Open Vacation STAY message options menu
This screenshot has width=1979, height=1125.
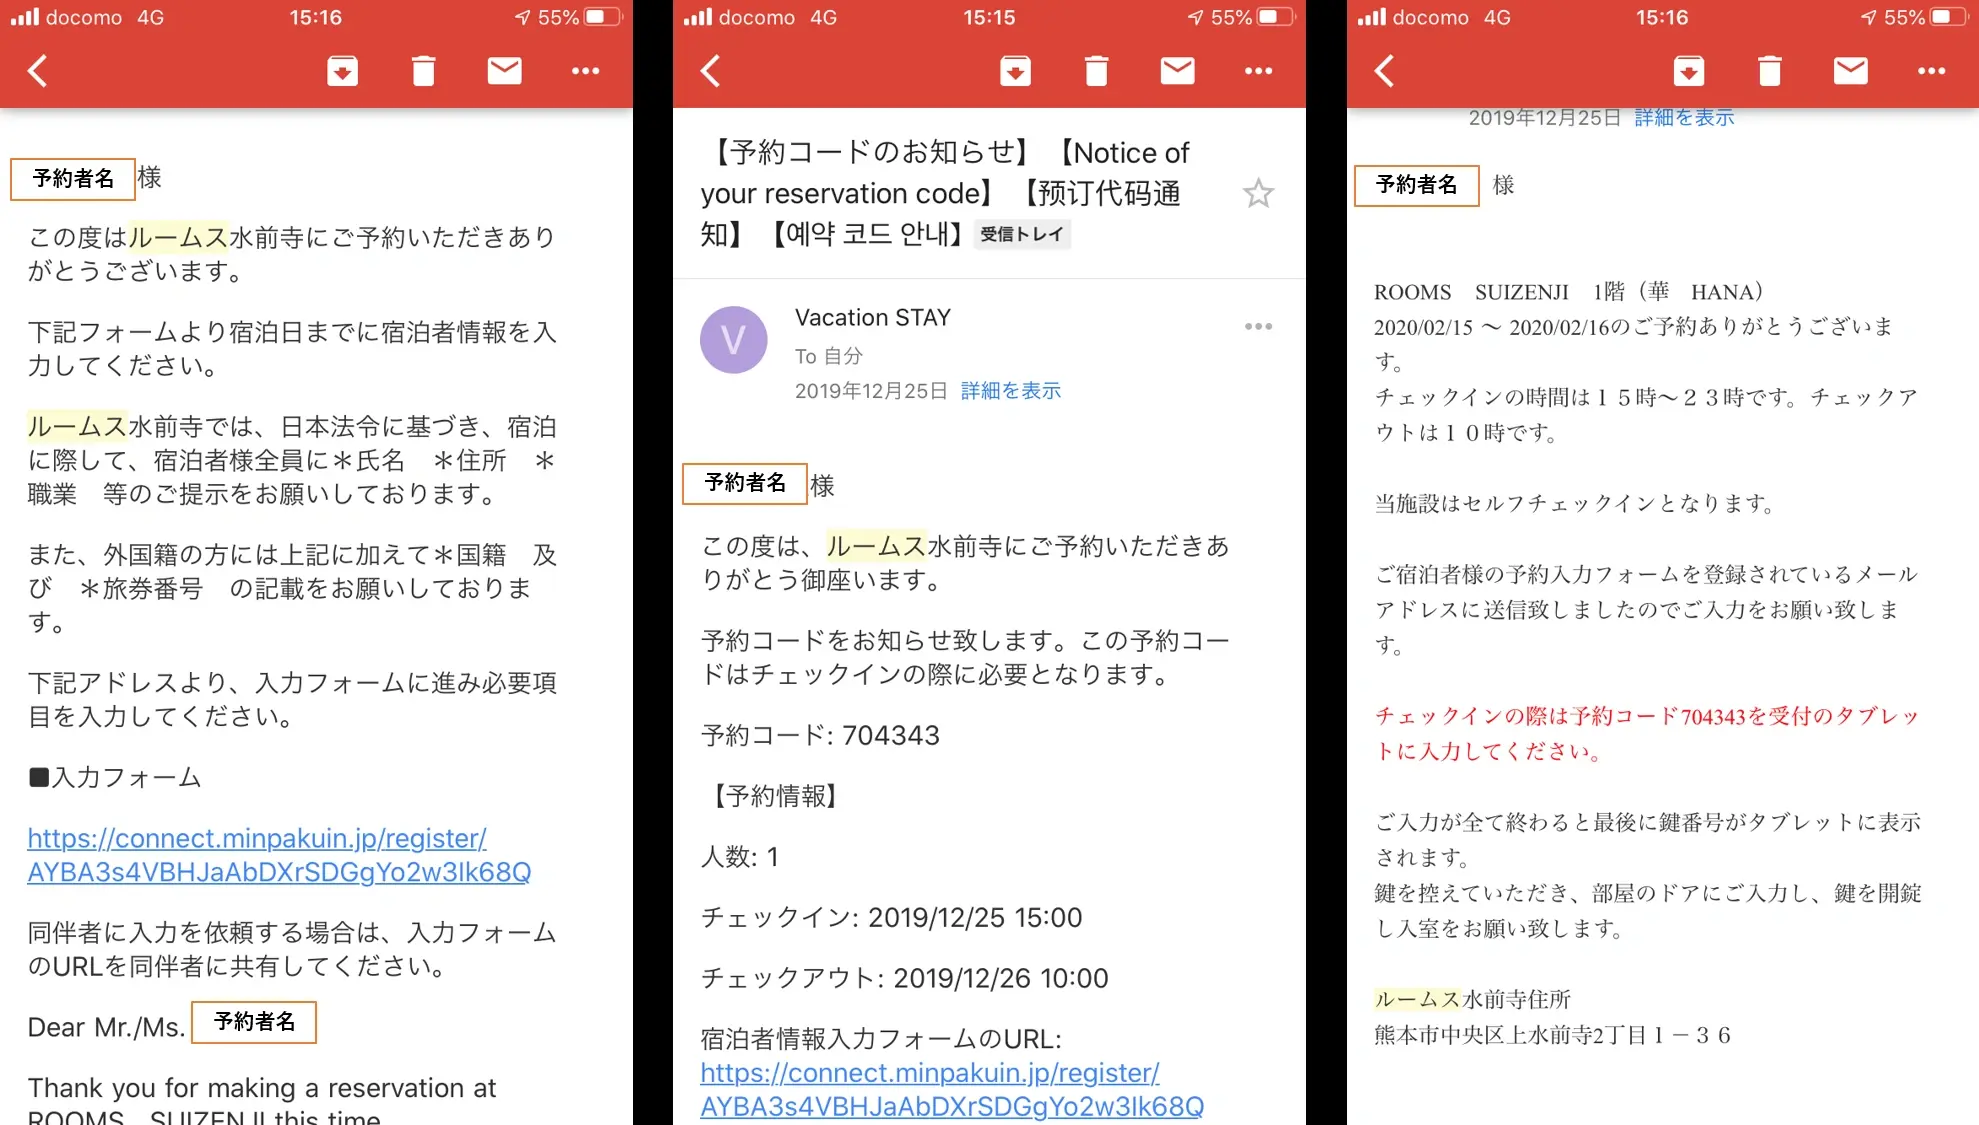coord(1258,327)
